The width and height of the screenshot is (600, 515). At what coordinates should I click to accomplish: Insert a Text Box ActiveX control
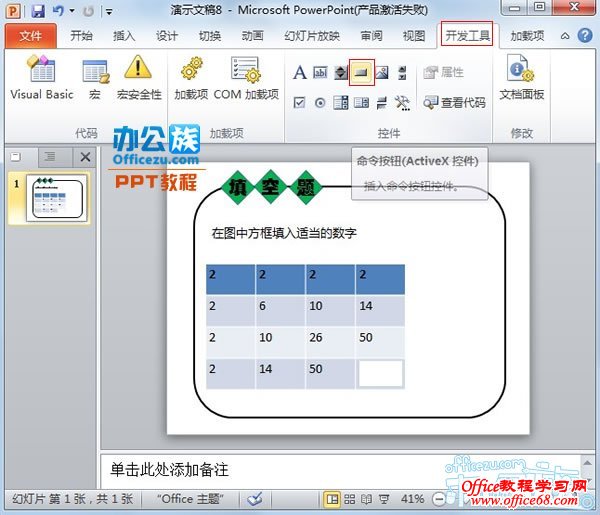[320, 72]
